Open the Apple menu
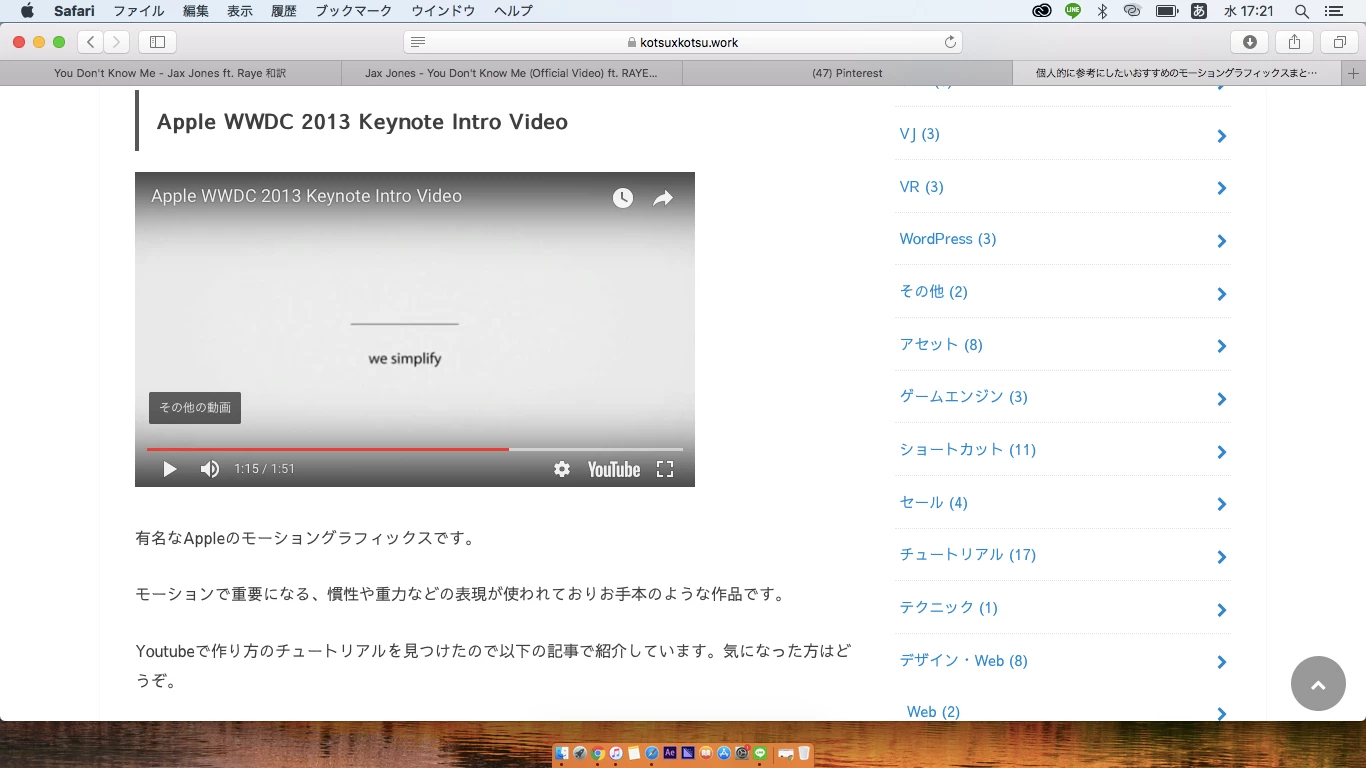The height and width of the screenshot is (768, 1366). click(x=27, y=11)
